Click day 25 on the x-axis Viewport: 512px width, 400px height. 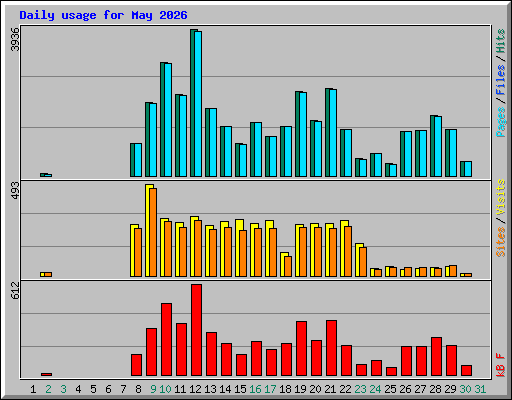coord(390,389)
